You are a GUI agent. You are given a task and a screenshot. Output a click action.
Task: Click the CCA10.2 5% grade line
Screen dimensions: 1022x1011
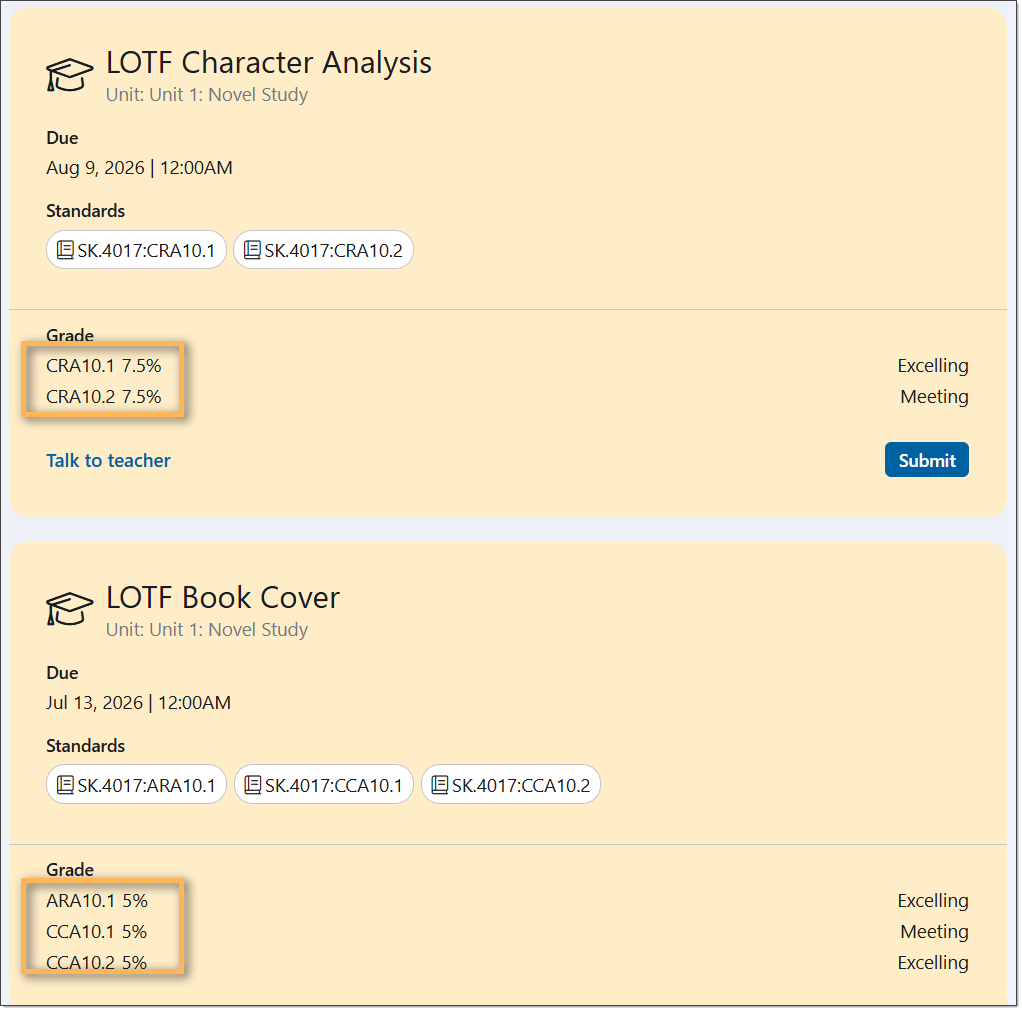pos(97,963)
